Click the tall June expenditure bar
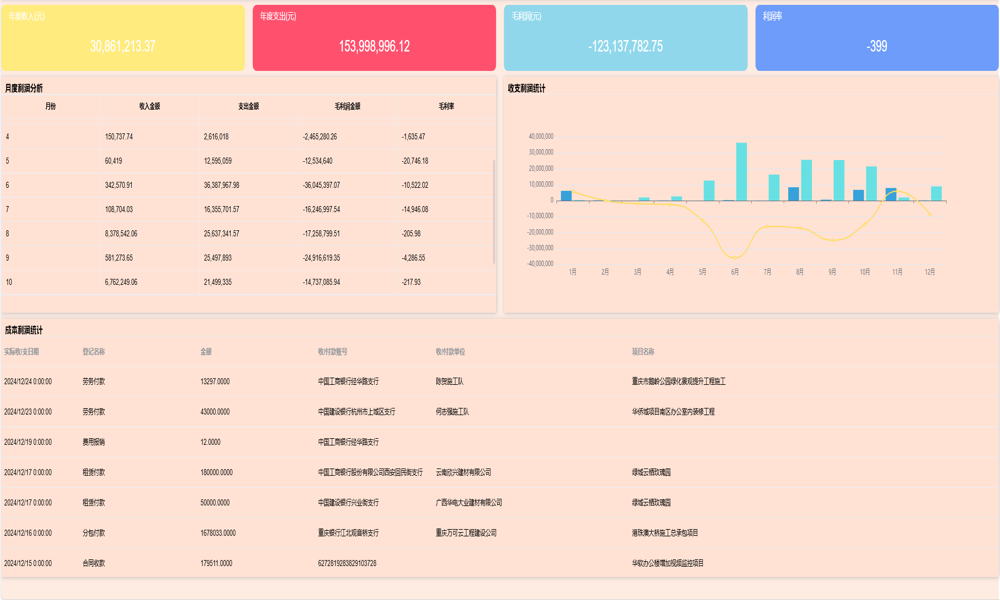 pyautogui.click(x=741, y=170)
